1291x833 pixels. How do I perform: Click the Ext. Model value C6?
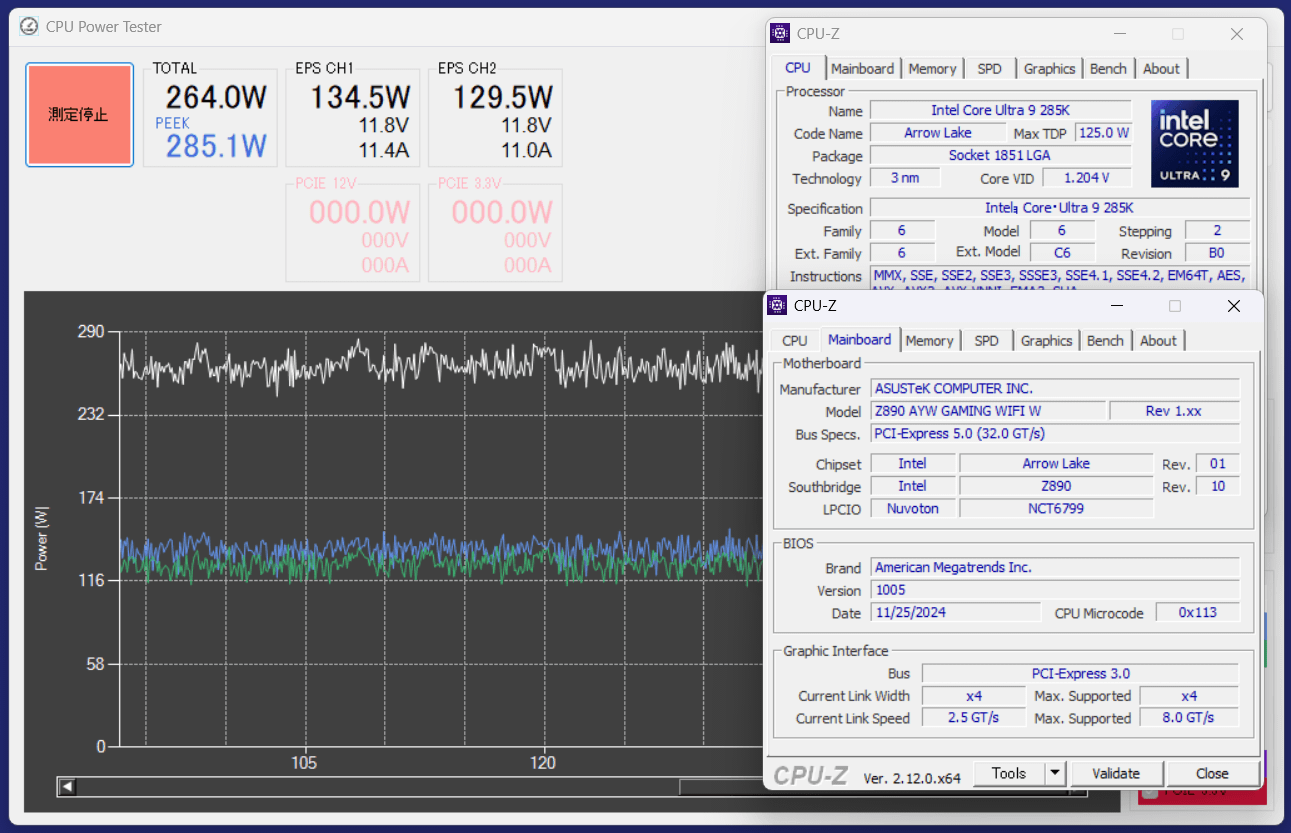click(1062, 253)
